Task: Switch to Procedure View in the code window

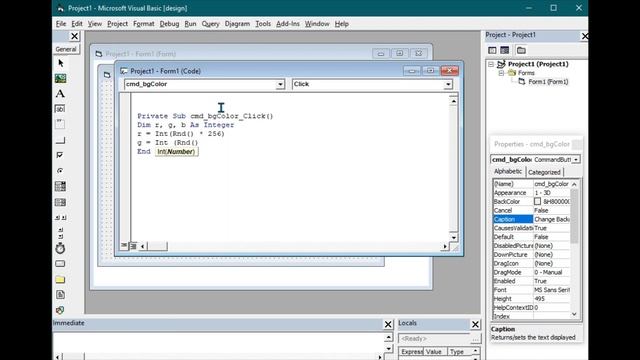Action: [x=124, y=246]
